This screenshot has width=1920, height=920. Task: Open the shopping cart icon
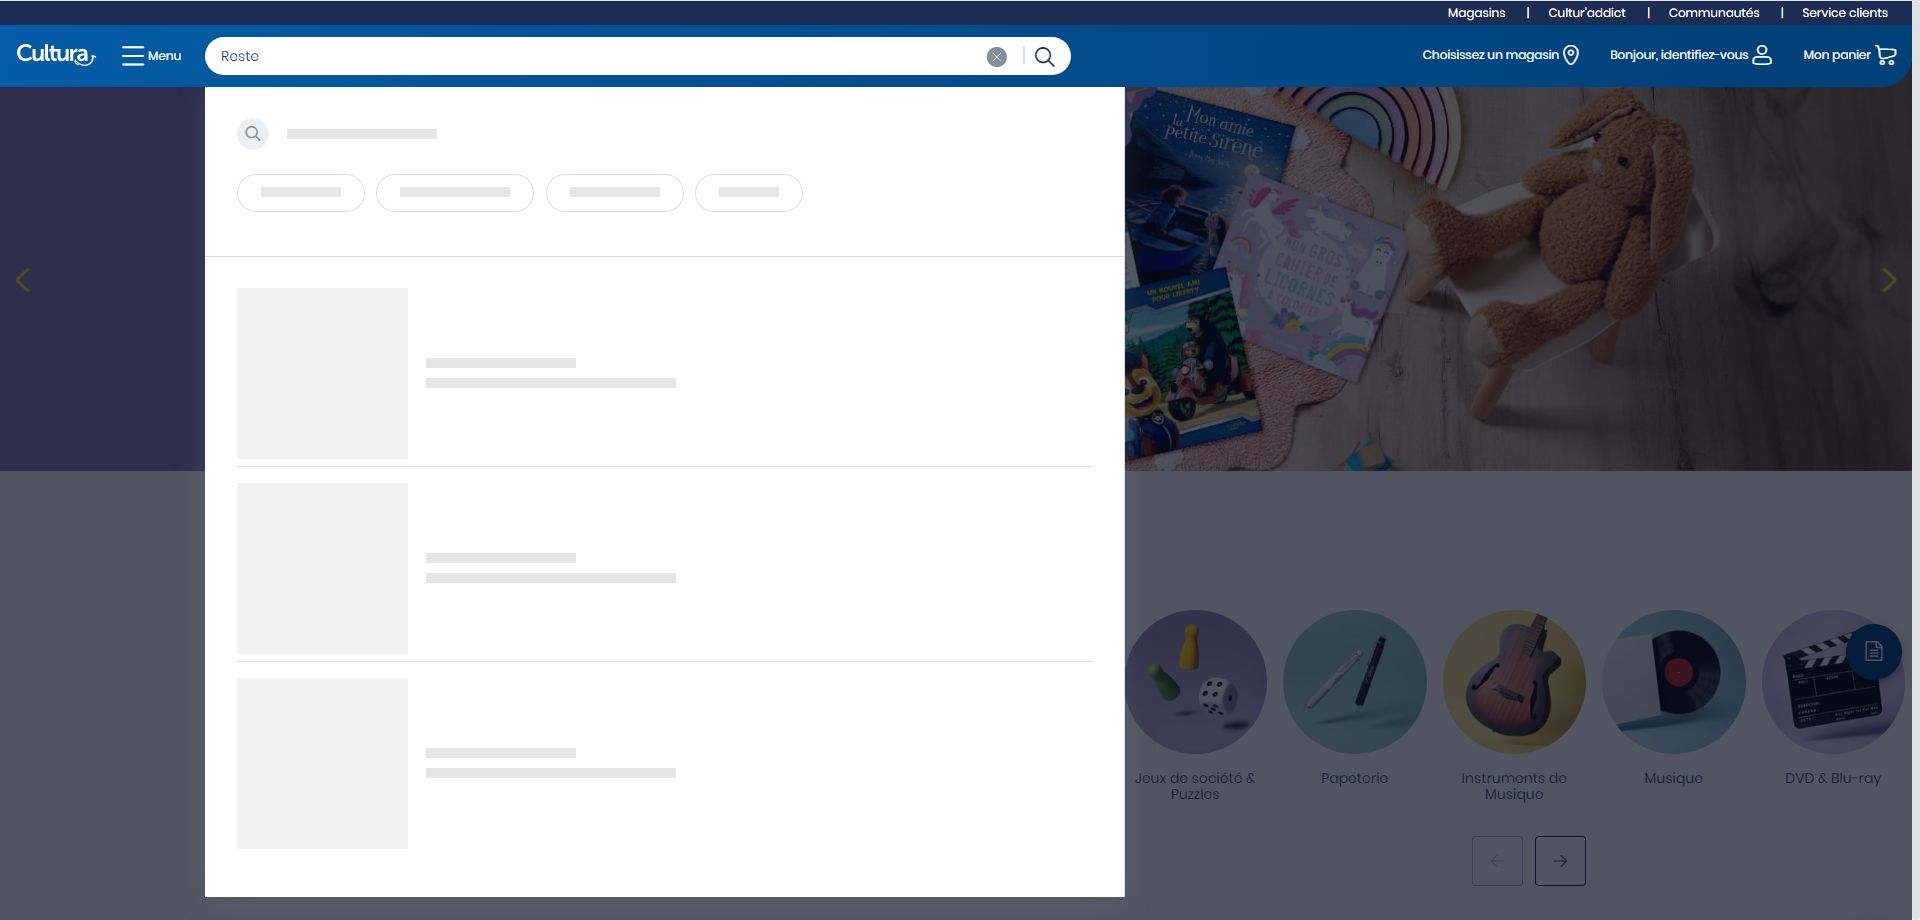tap(1886, 55)
